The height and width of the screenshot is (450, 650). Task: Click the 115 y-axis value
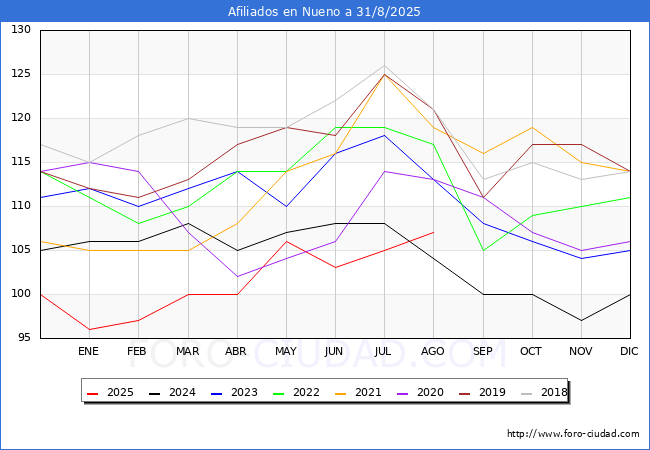(21, 162)
